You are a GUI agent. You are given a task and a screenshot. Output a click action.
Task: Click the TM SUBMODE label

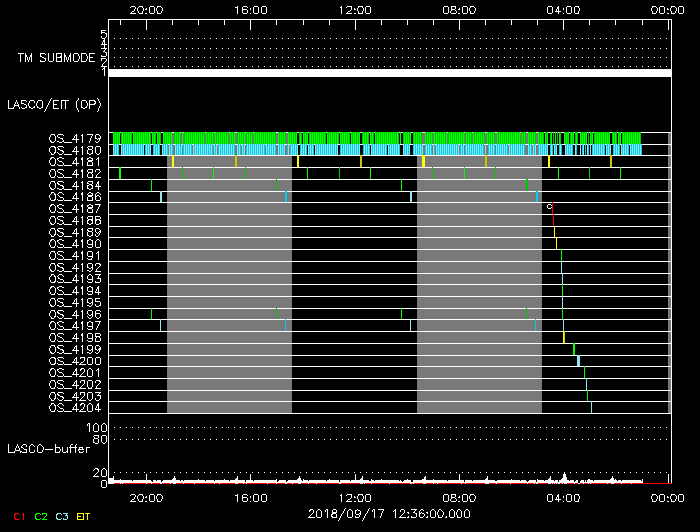tap(56, 58)
